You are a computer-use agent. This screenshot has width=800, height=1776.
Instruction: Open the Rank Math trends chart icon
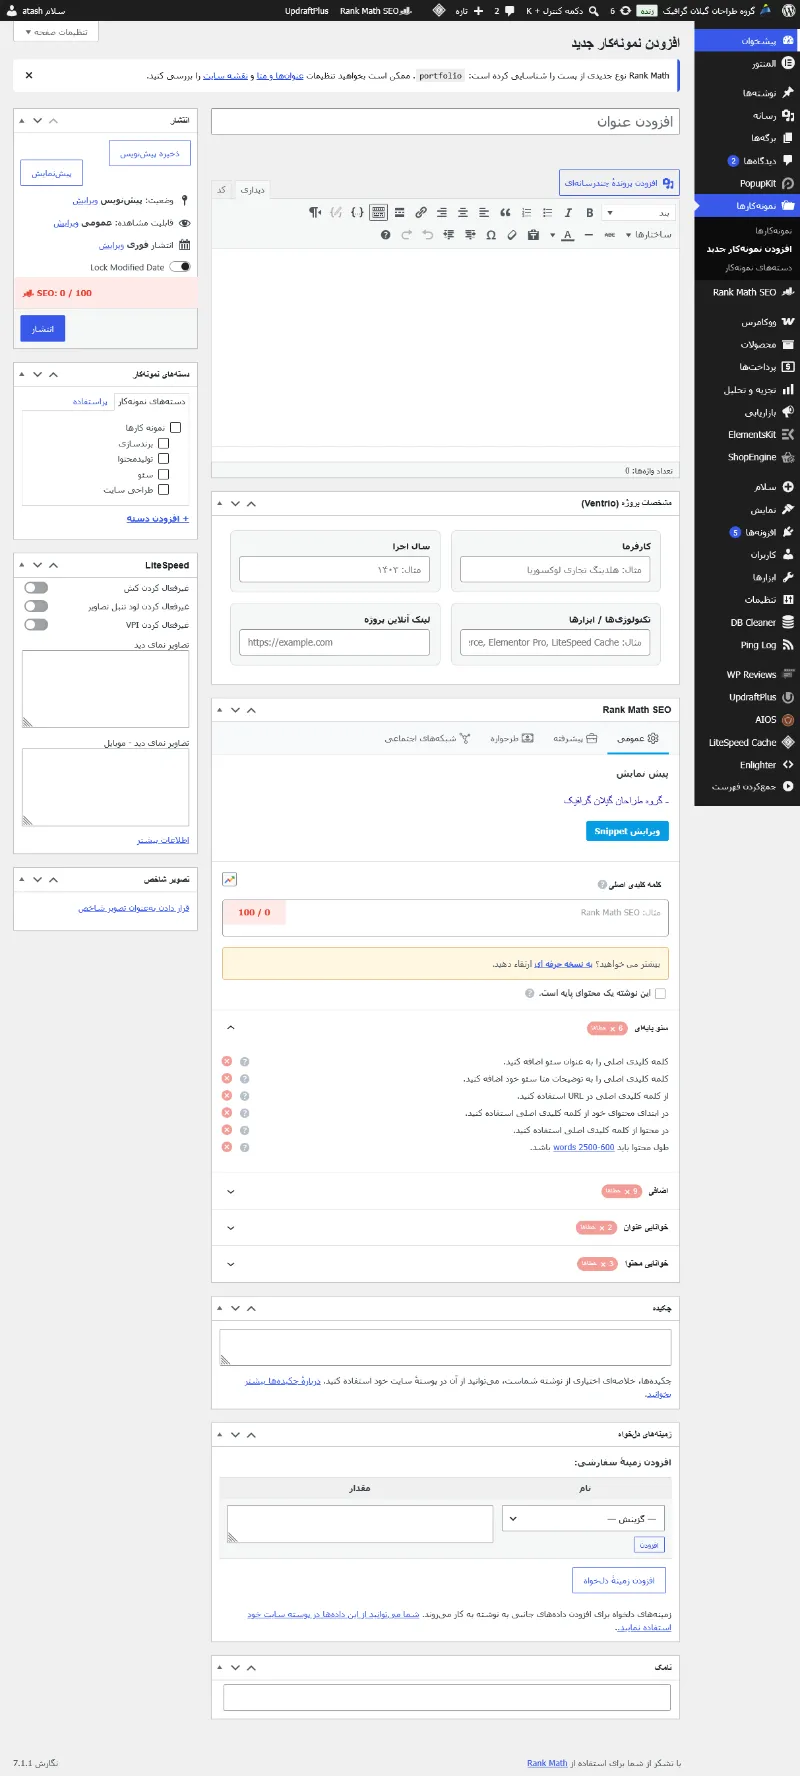[x=230, y=879]
